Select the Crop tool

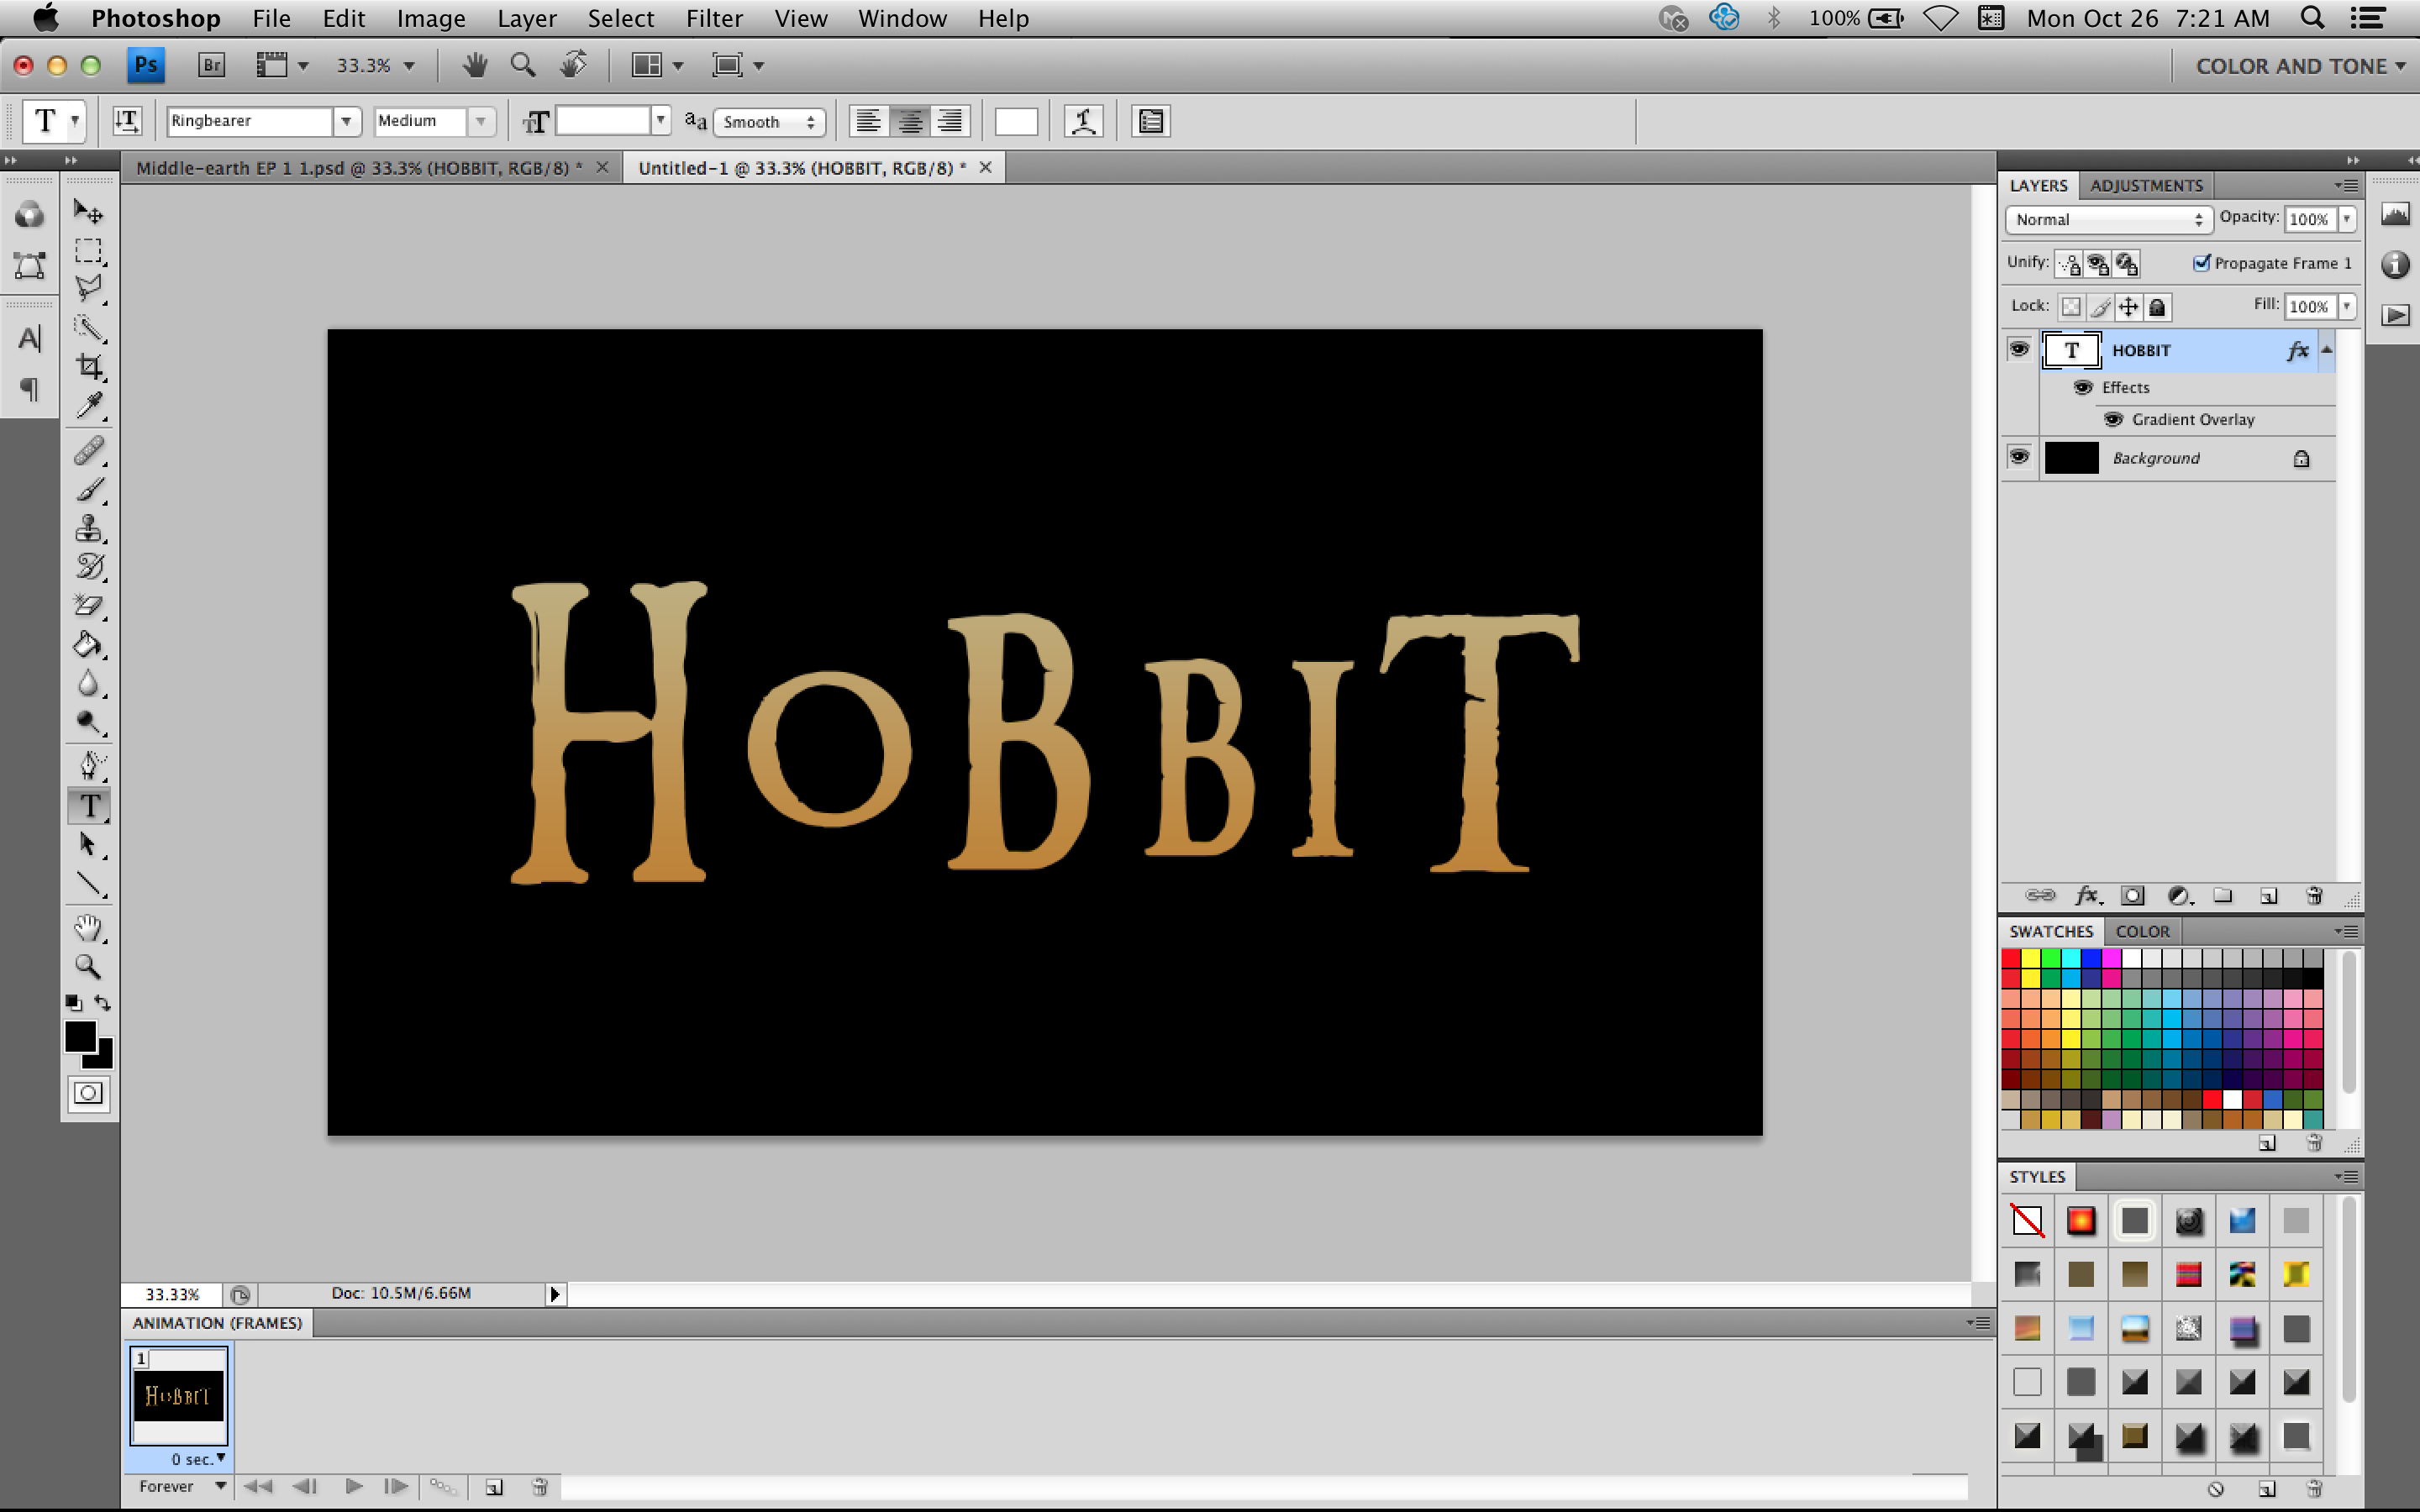(89, 366)
